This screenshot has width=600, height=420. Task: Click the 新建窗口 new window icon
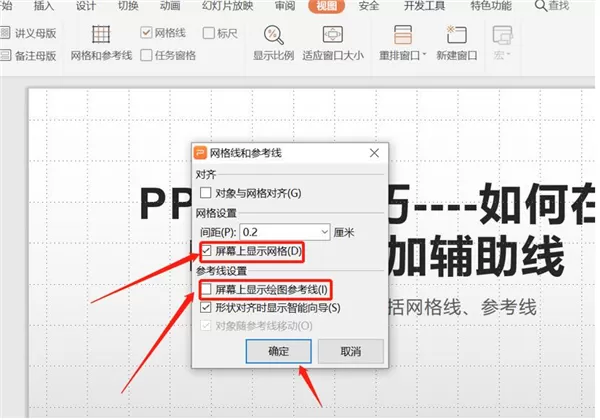click(x=457, y=34)
